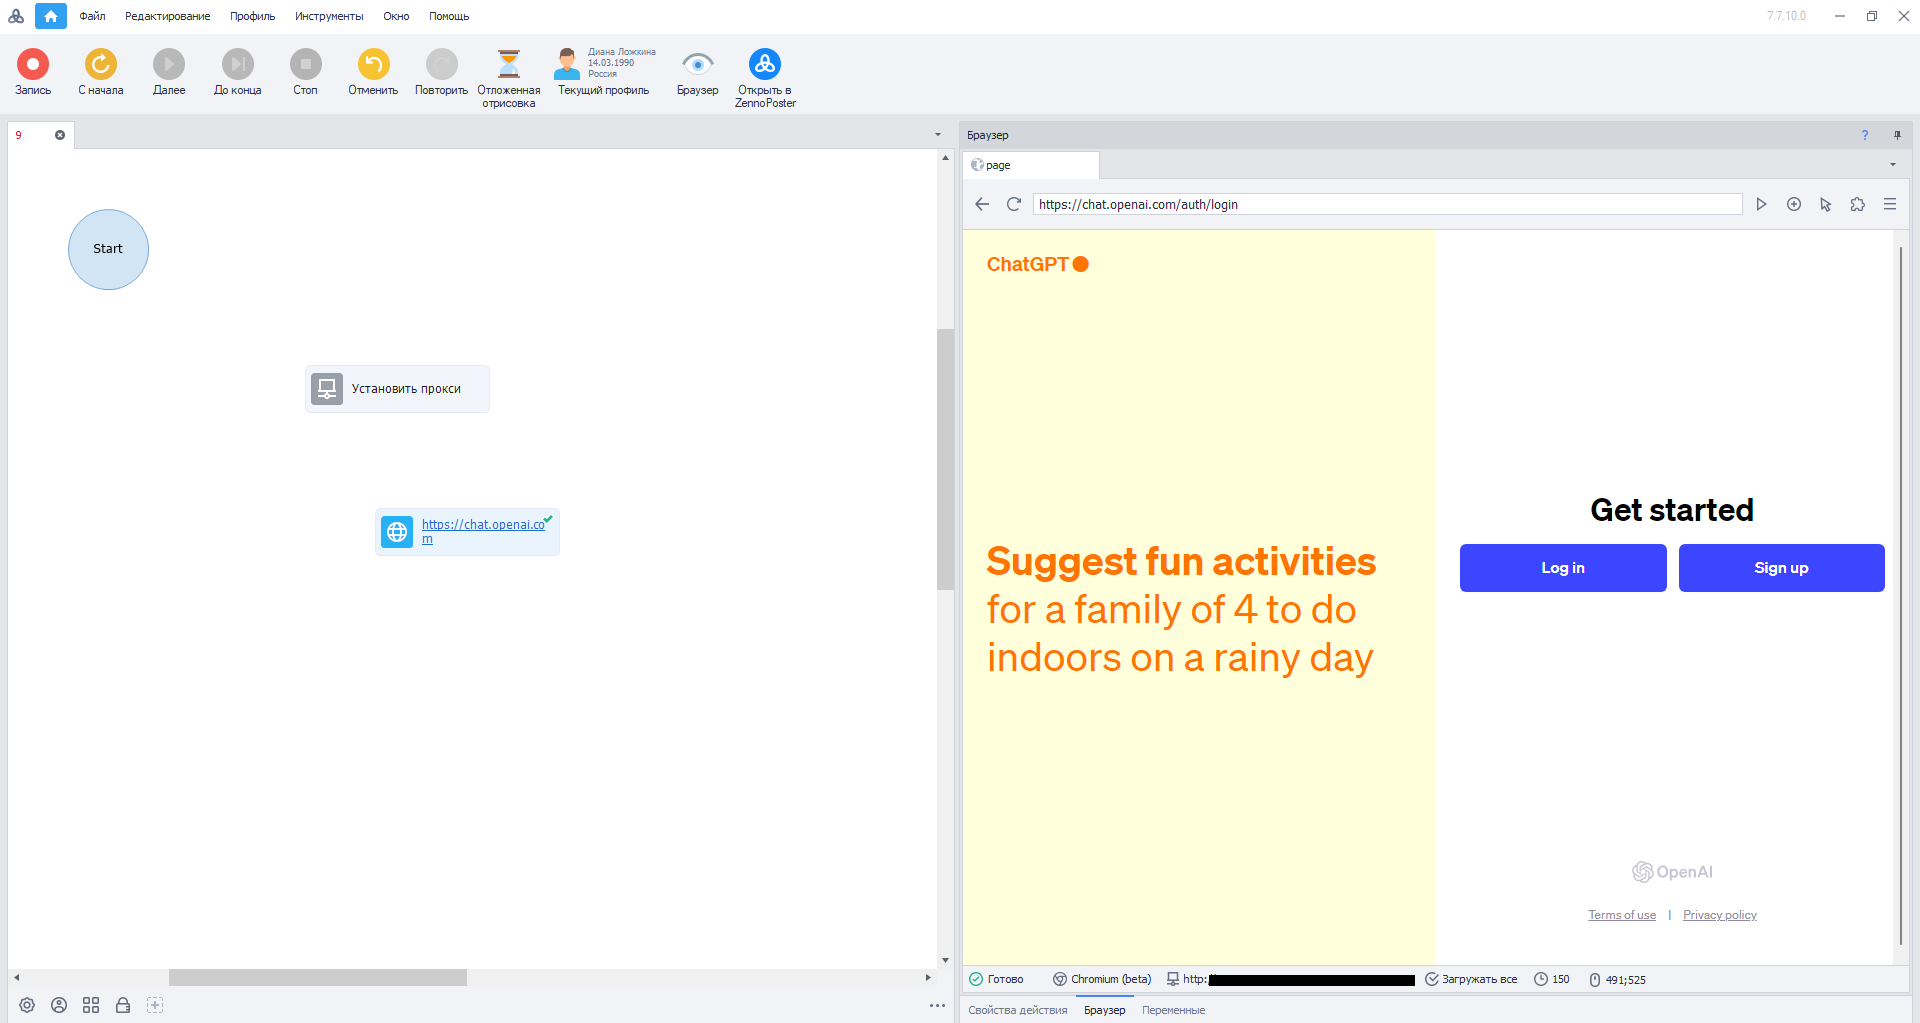Viewport: 1920px width, 1023px height.
Task: Click the blue Log in button
Action: [x=1562, y=568]
